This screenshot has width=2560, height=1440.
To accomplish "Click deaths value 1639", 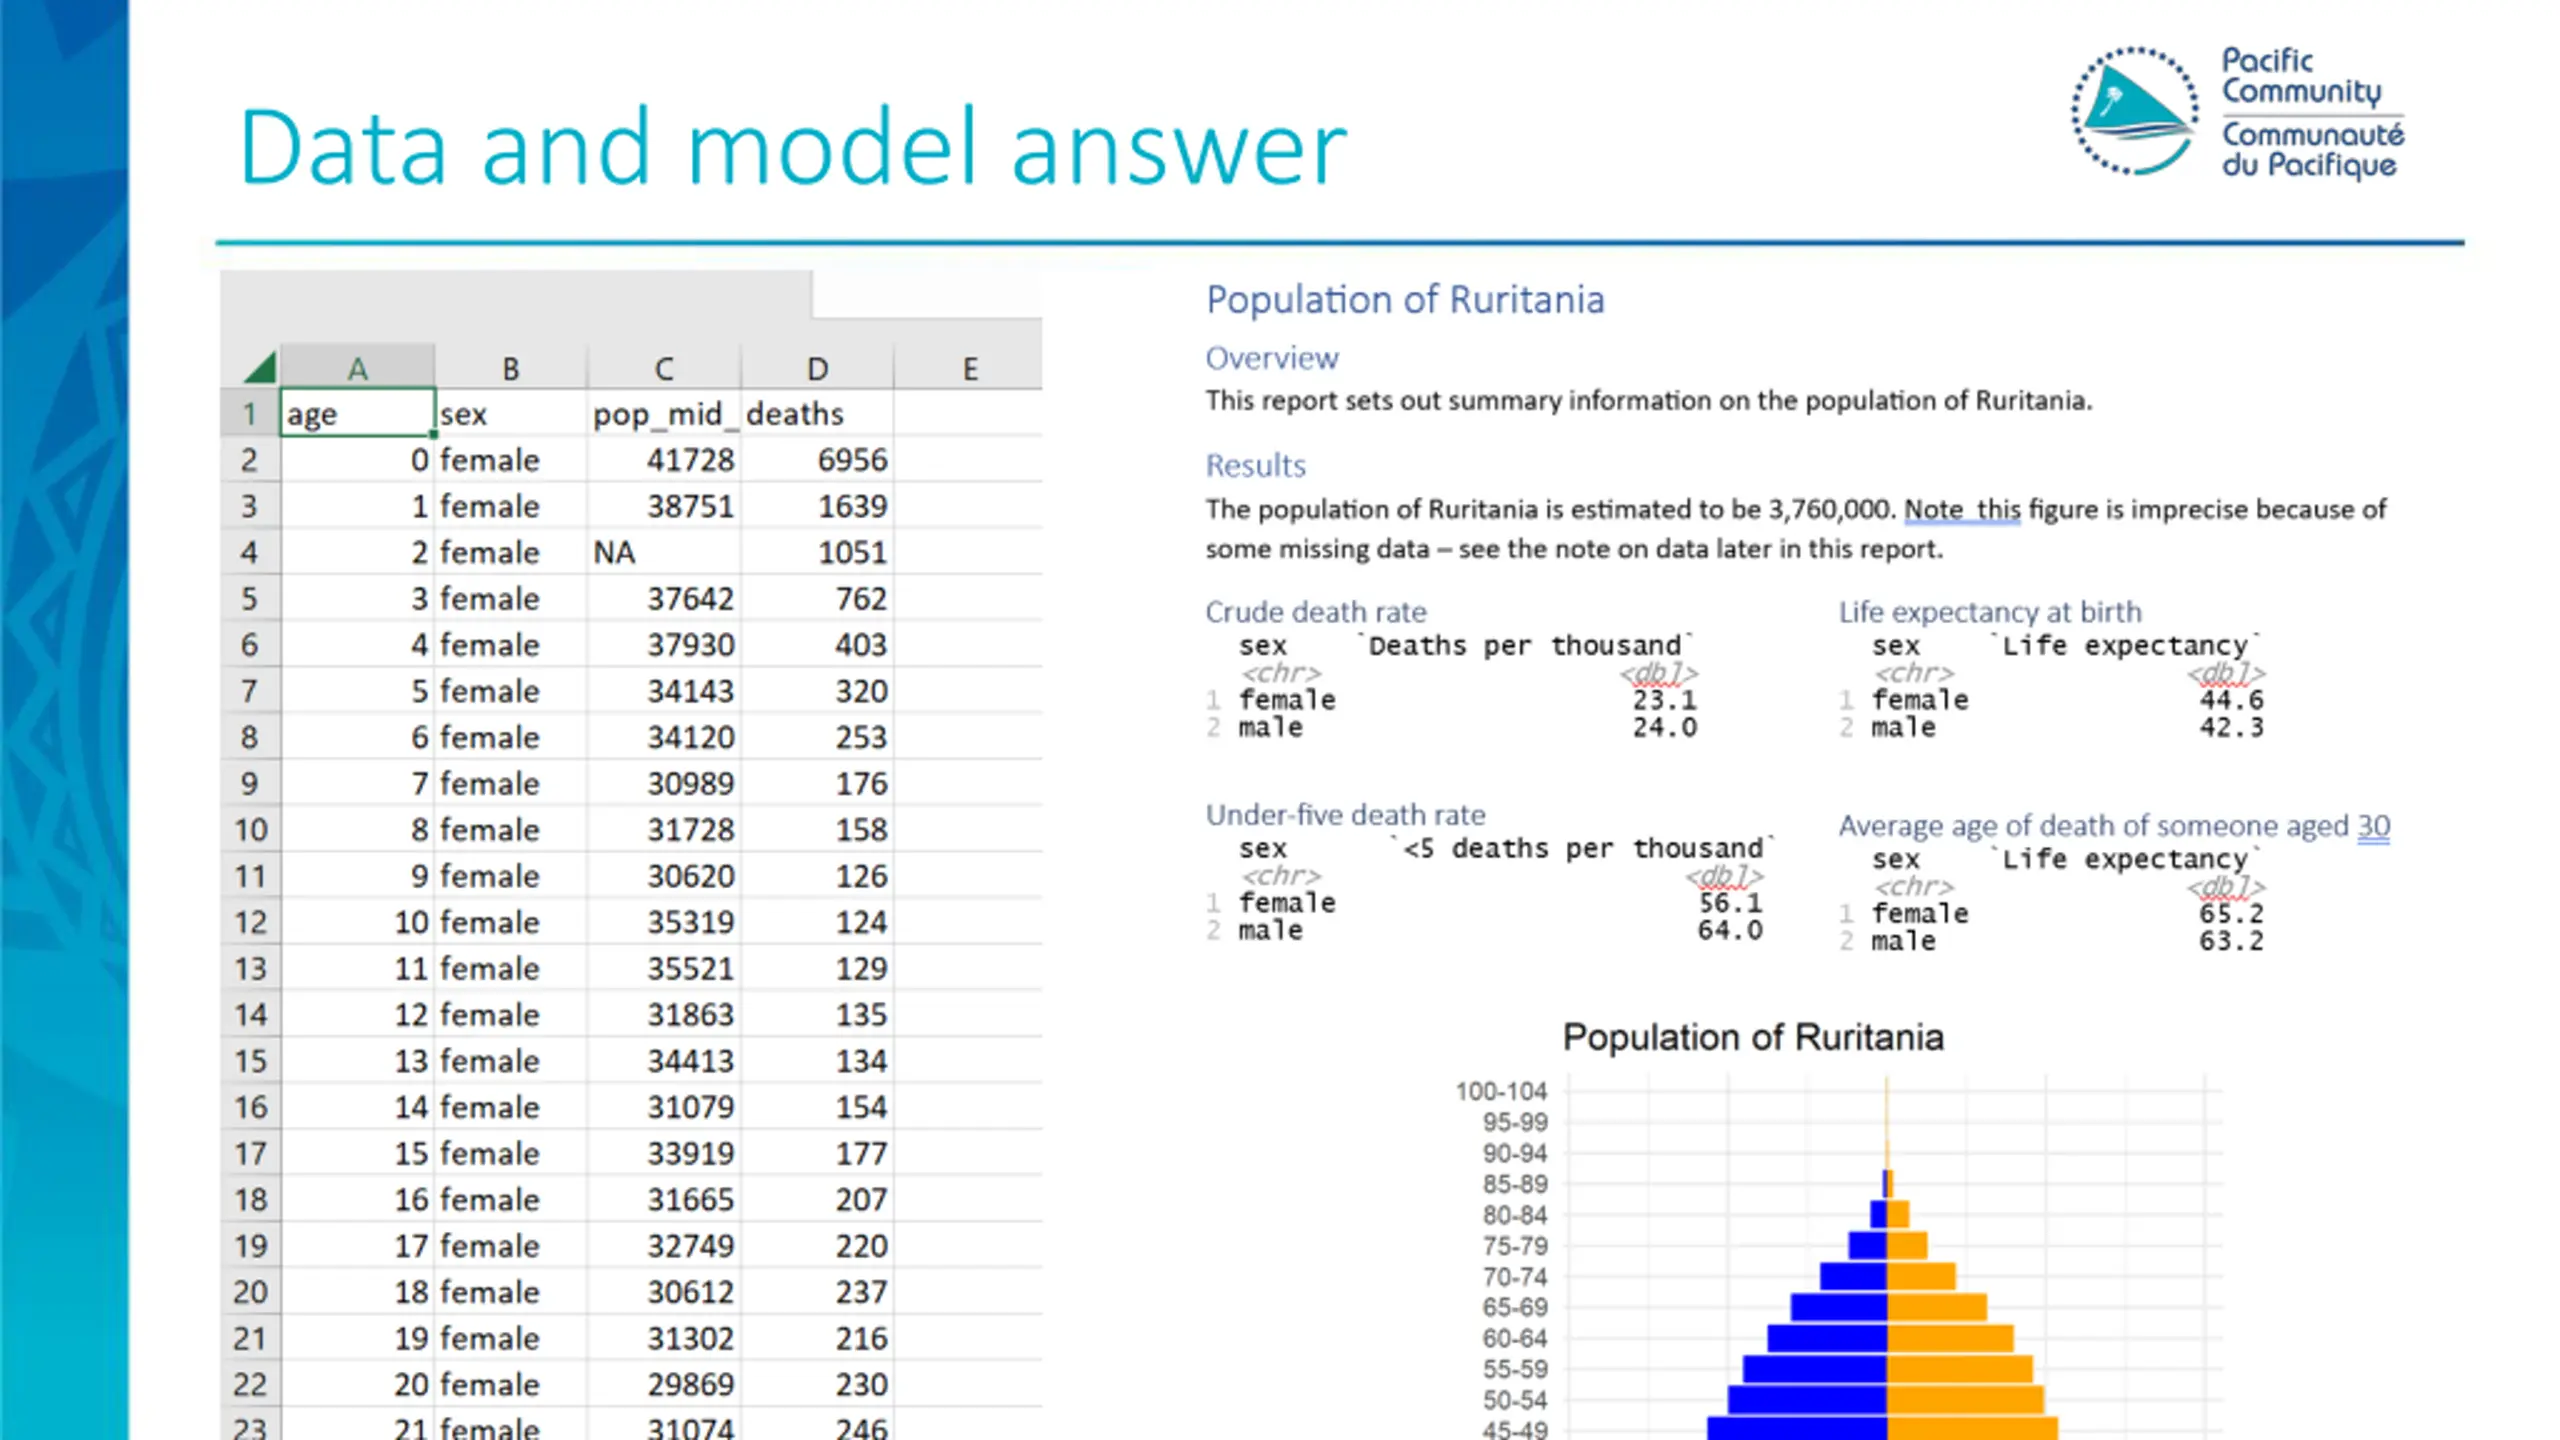I will 852,506.
